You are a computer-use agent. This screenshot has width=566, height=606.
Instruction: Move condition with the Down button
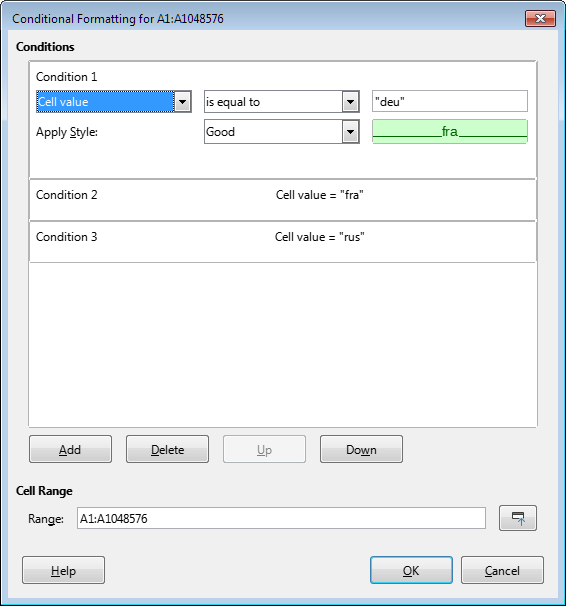361,449
